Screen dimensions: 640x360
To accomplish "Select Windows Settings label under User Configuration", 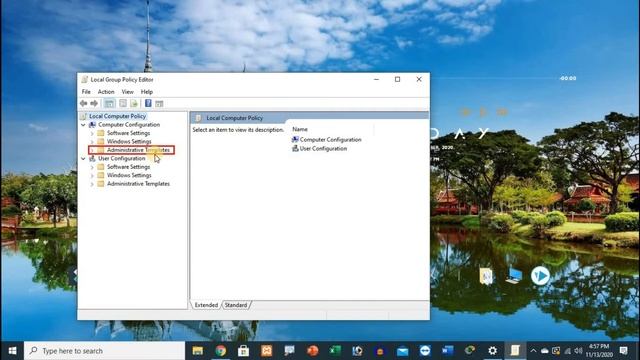I will [129, 175].
